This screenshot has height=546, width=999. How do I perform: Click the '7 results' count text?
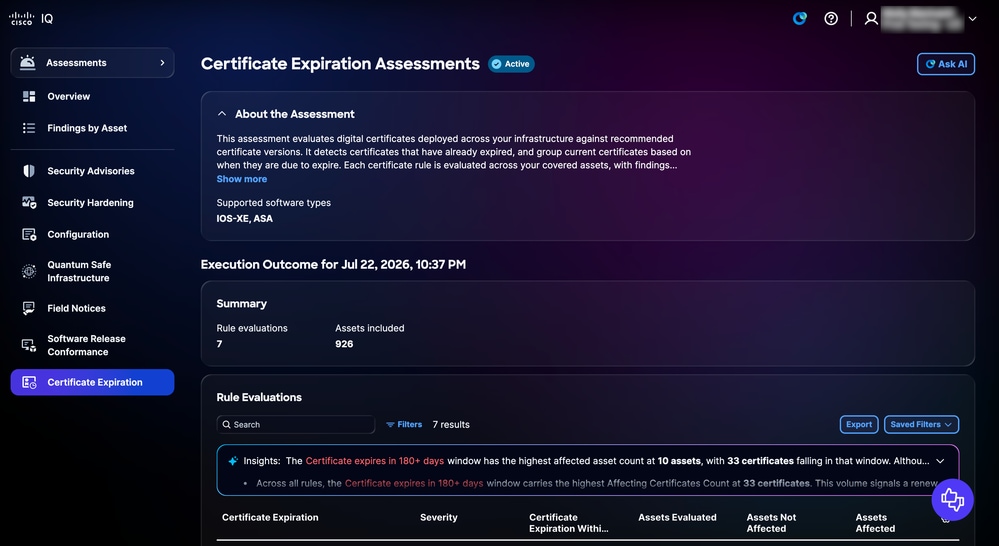click(451, 424)
